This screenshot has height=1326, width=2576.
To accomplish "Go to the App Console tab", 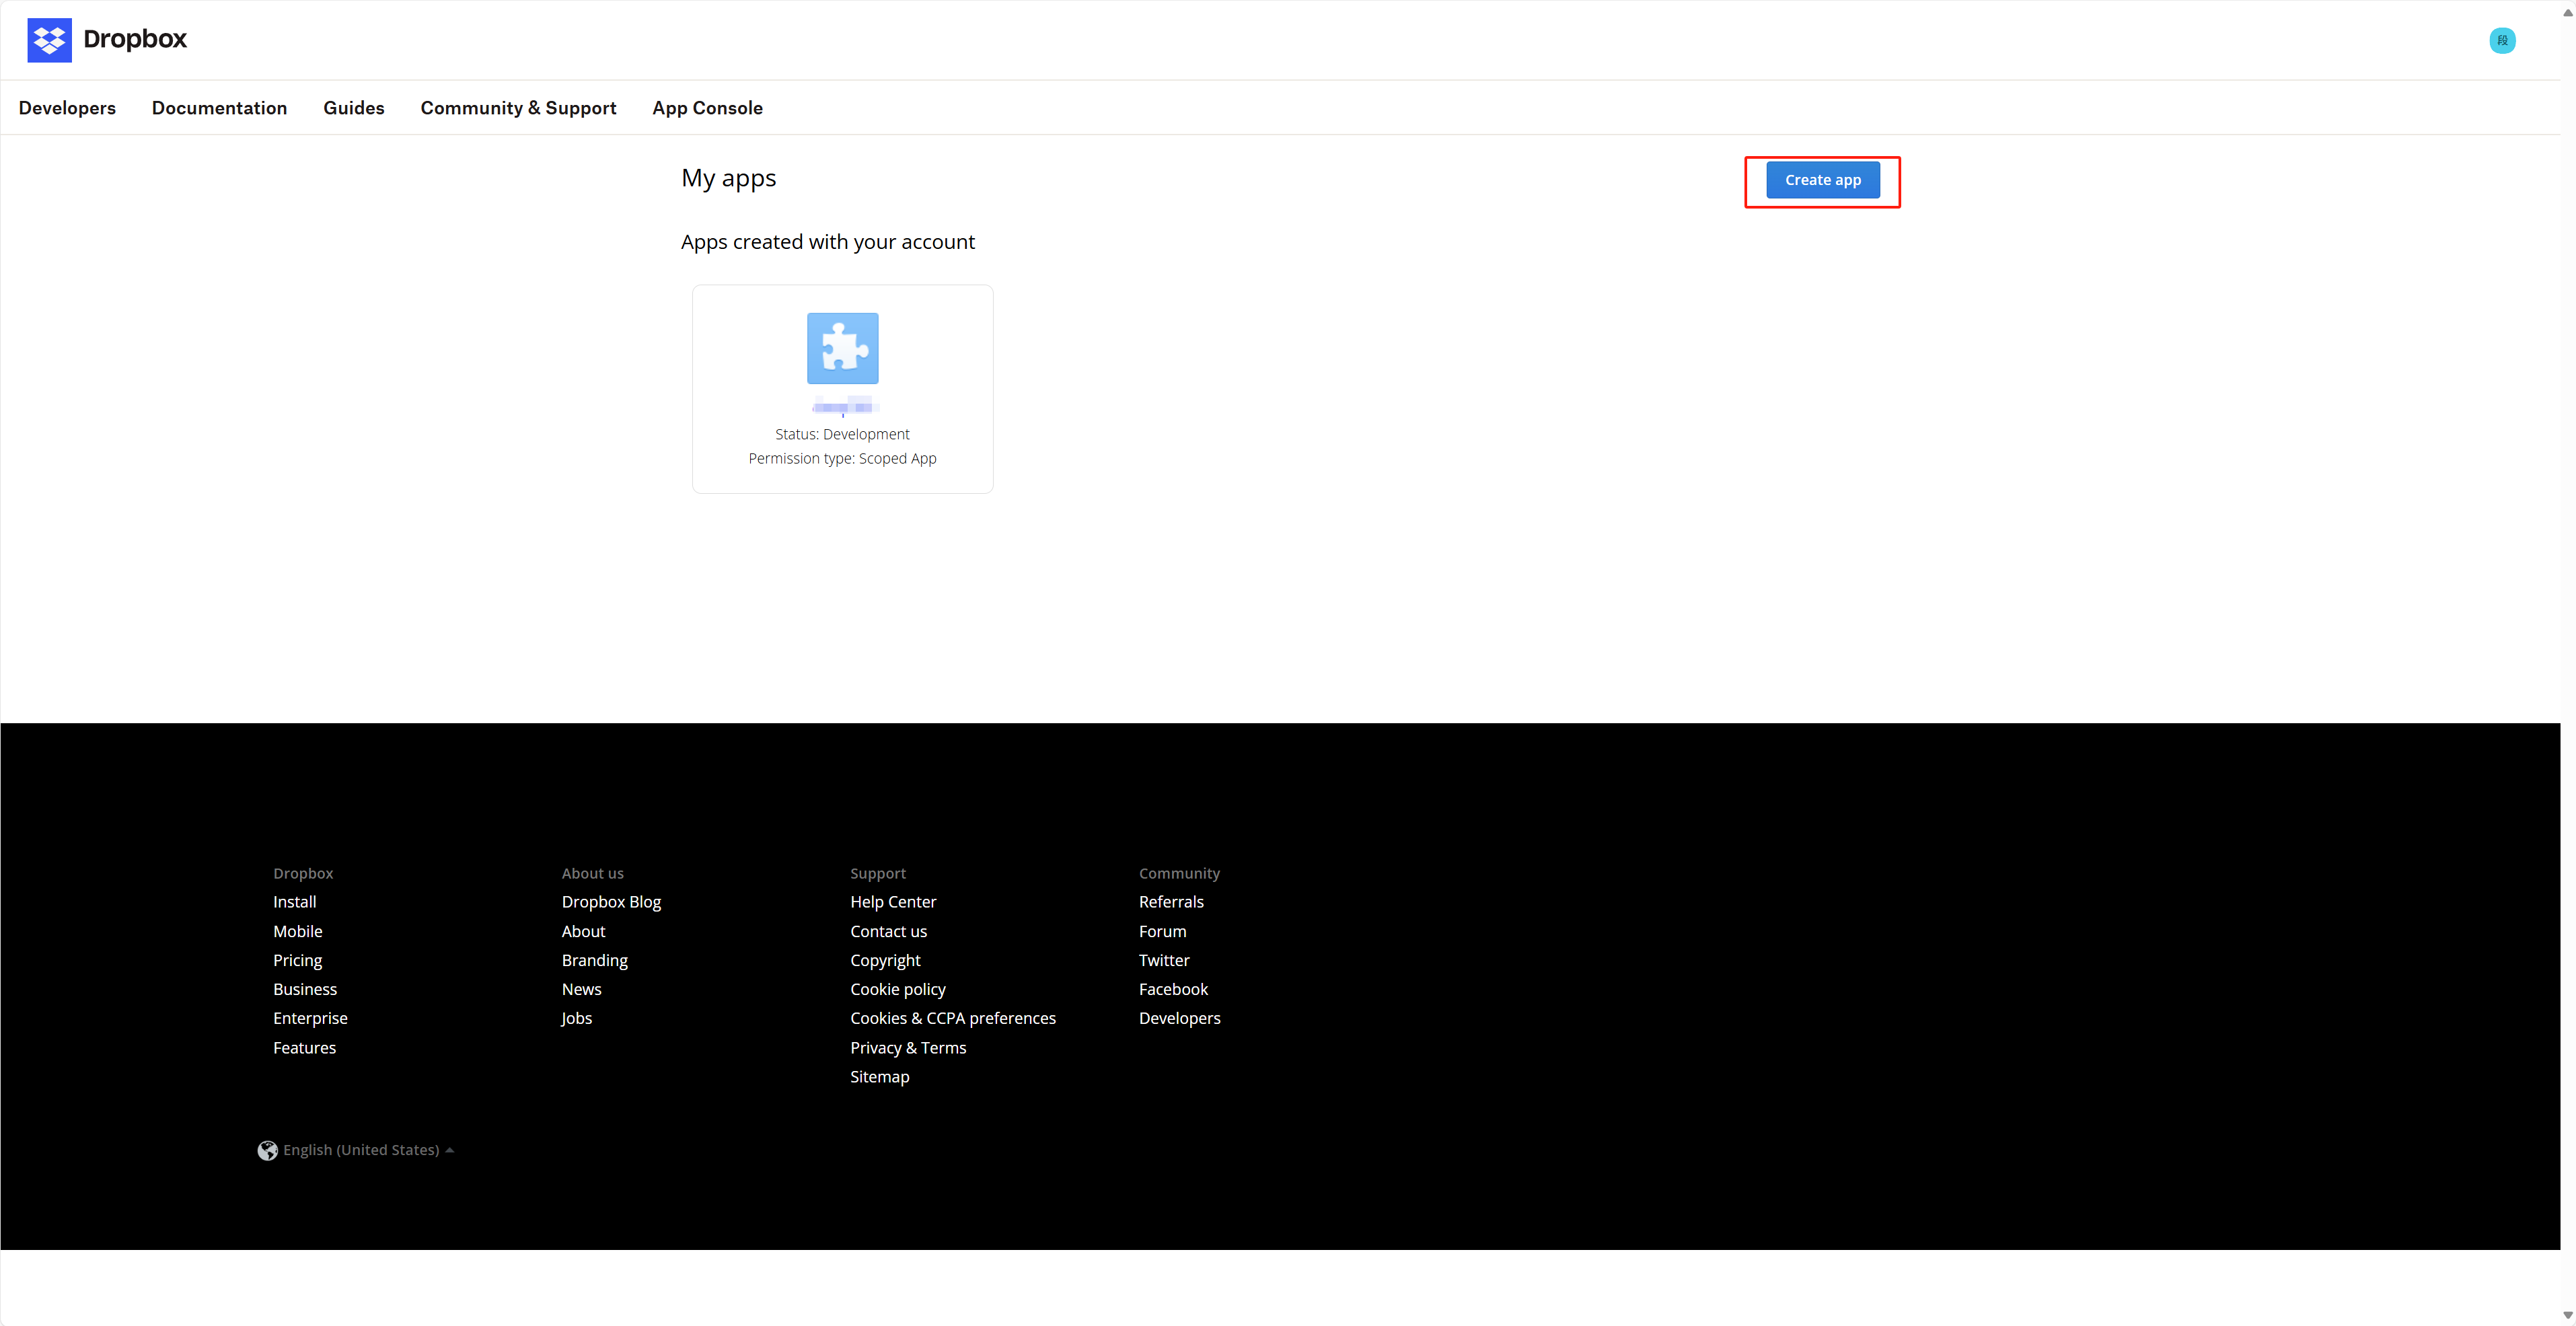I will pyautogui.click(x=707, y=108).
